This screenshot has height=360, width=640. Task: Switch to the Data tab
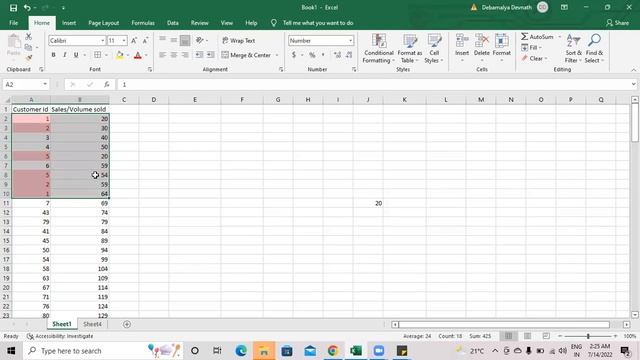pyautogui.click(x=173, y=23)
